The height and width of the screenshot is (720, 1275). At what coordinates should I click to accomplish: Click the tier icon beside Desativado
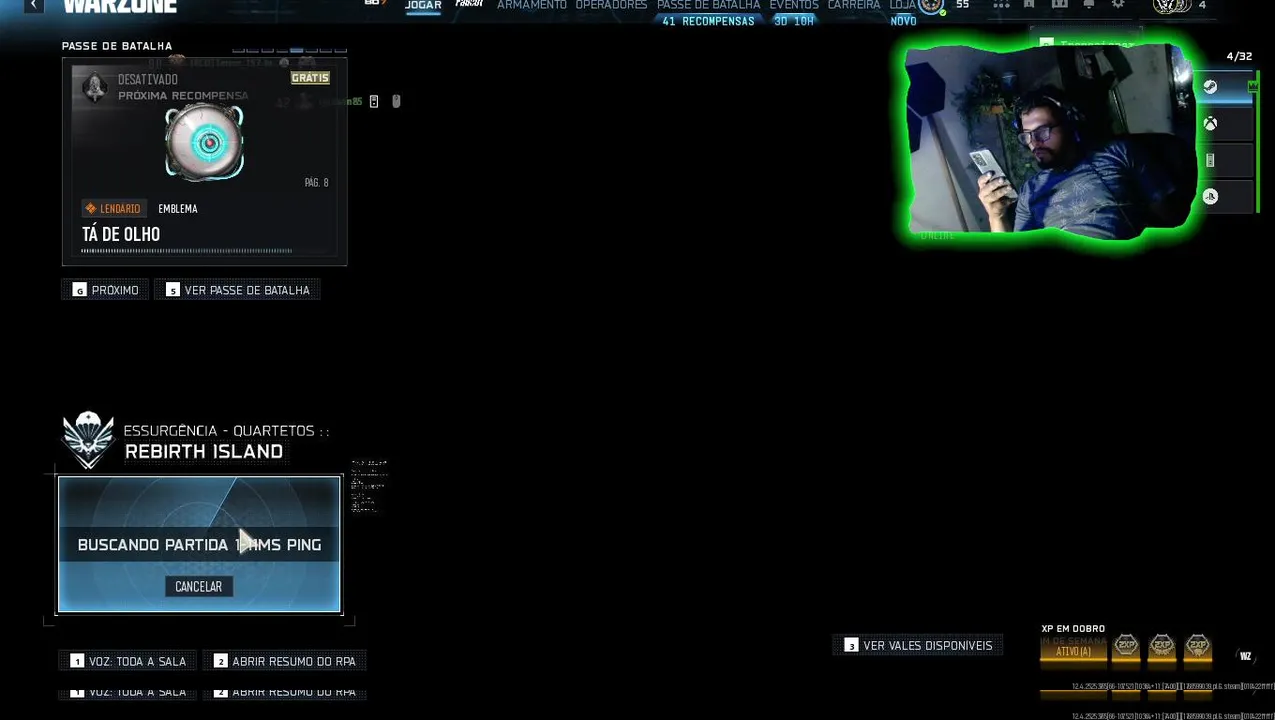coord(95,87)
